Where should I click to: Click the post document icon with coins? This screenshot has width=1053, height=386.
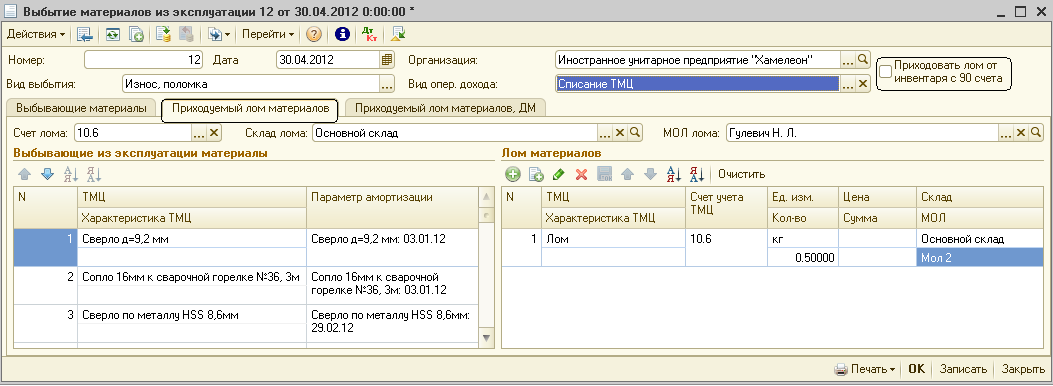[x=163, y=34]
